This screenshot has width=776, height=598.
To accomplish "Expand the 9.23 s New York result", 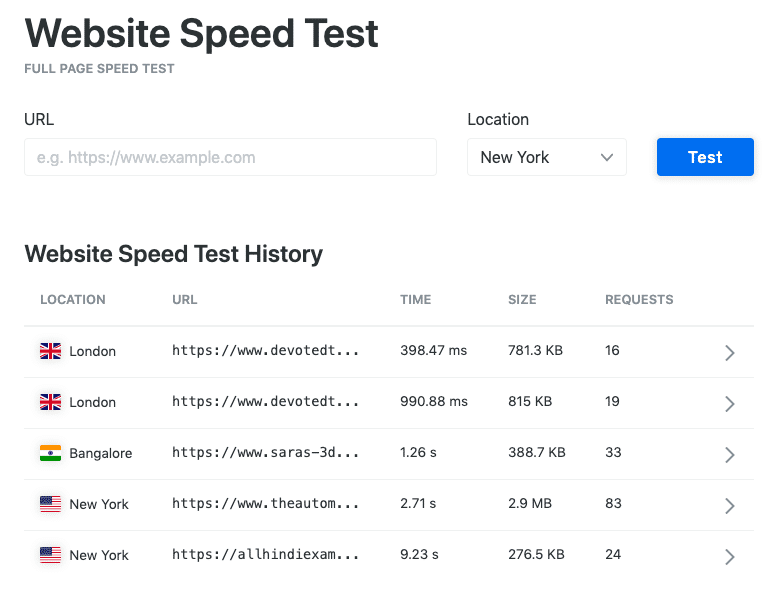I will (x=729, y=556).
